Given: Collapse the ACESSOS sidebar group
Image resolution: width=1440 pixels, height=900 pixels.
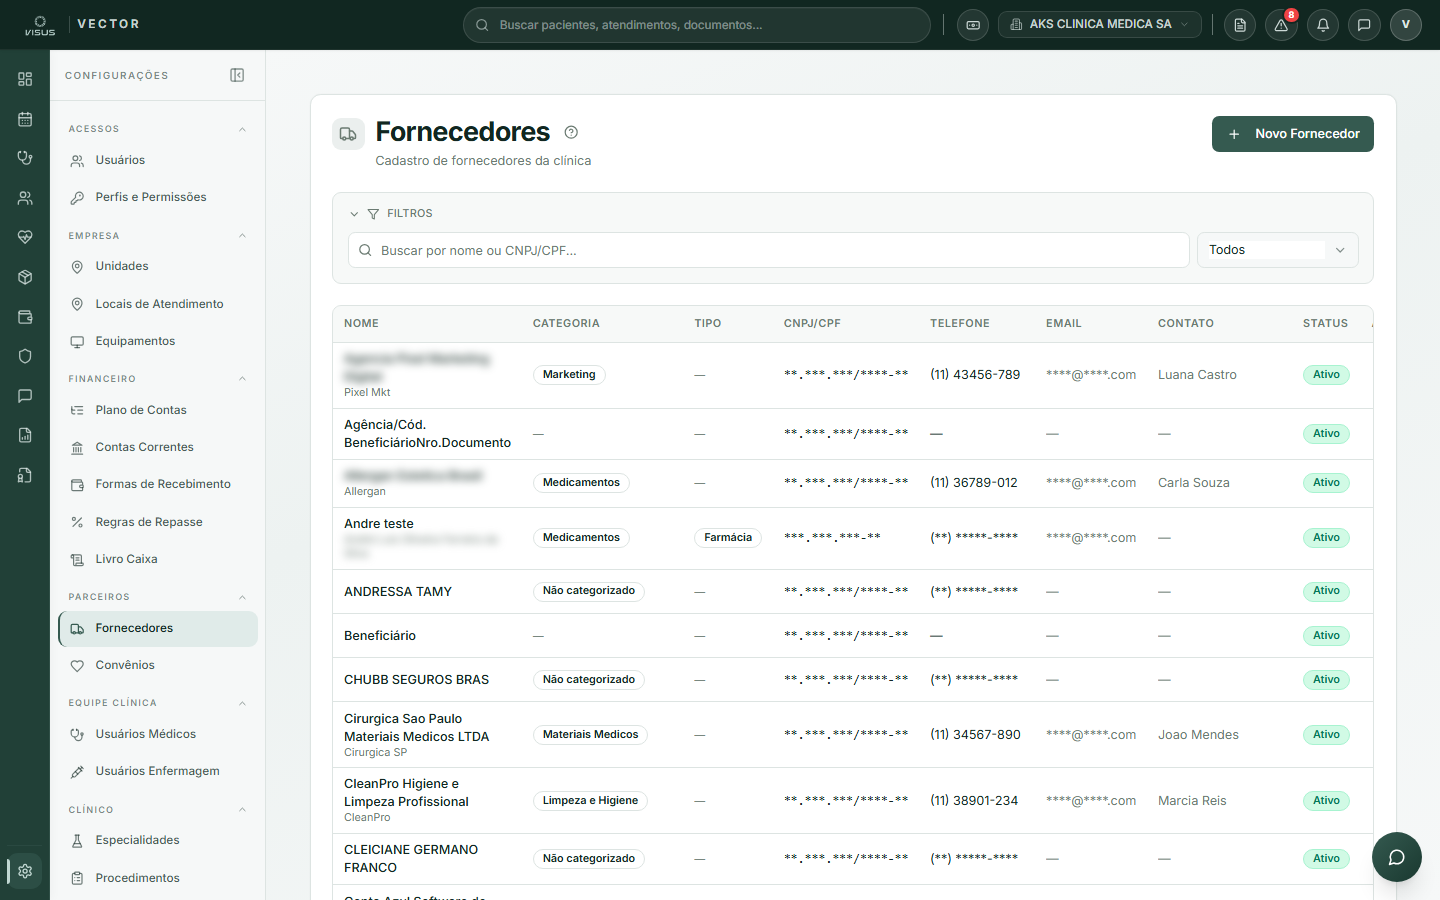Looking at the screenshot, I should point(158,129).
